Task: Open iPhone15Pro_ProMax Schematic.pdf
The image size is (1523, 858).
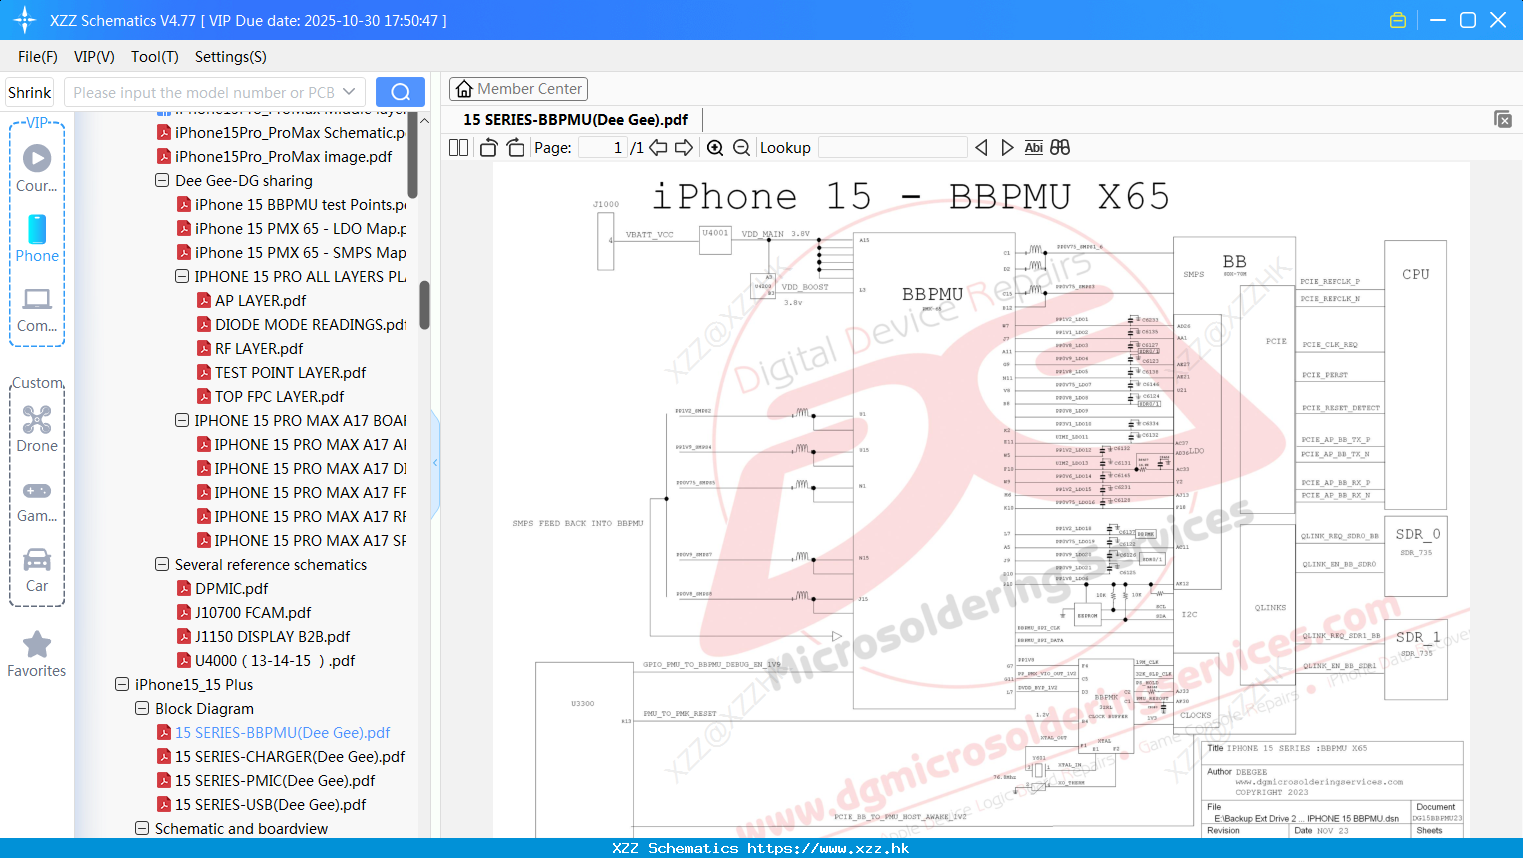Action: click(281, 133)
